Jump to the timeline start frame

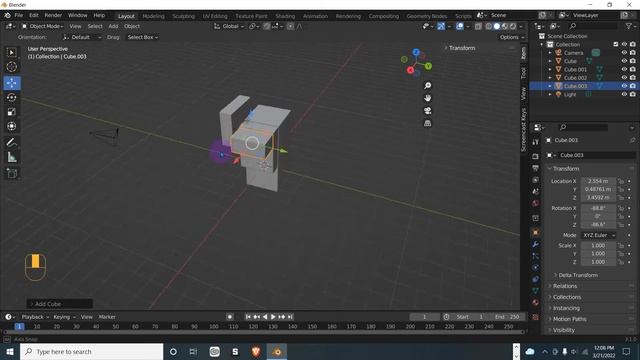click(248, 317)
